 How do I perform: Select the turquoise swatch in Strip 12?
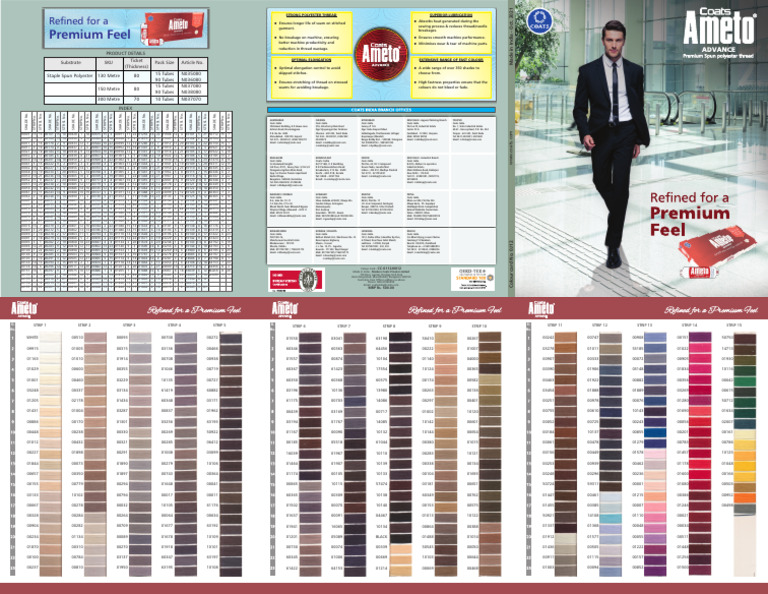pyautogui.click(x=610, y=517)
